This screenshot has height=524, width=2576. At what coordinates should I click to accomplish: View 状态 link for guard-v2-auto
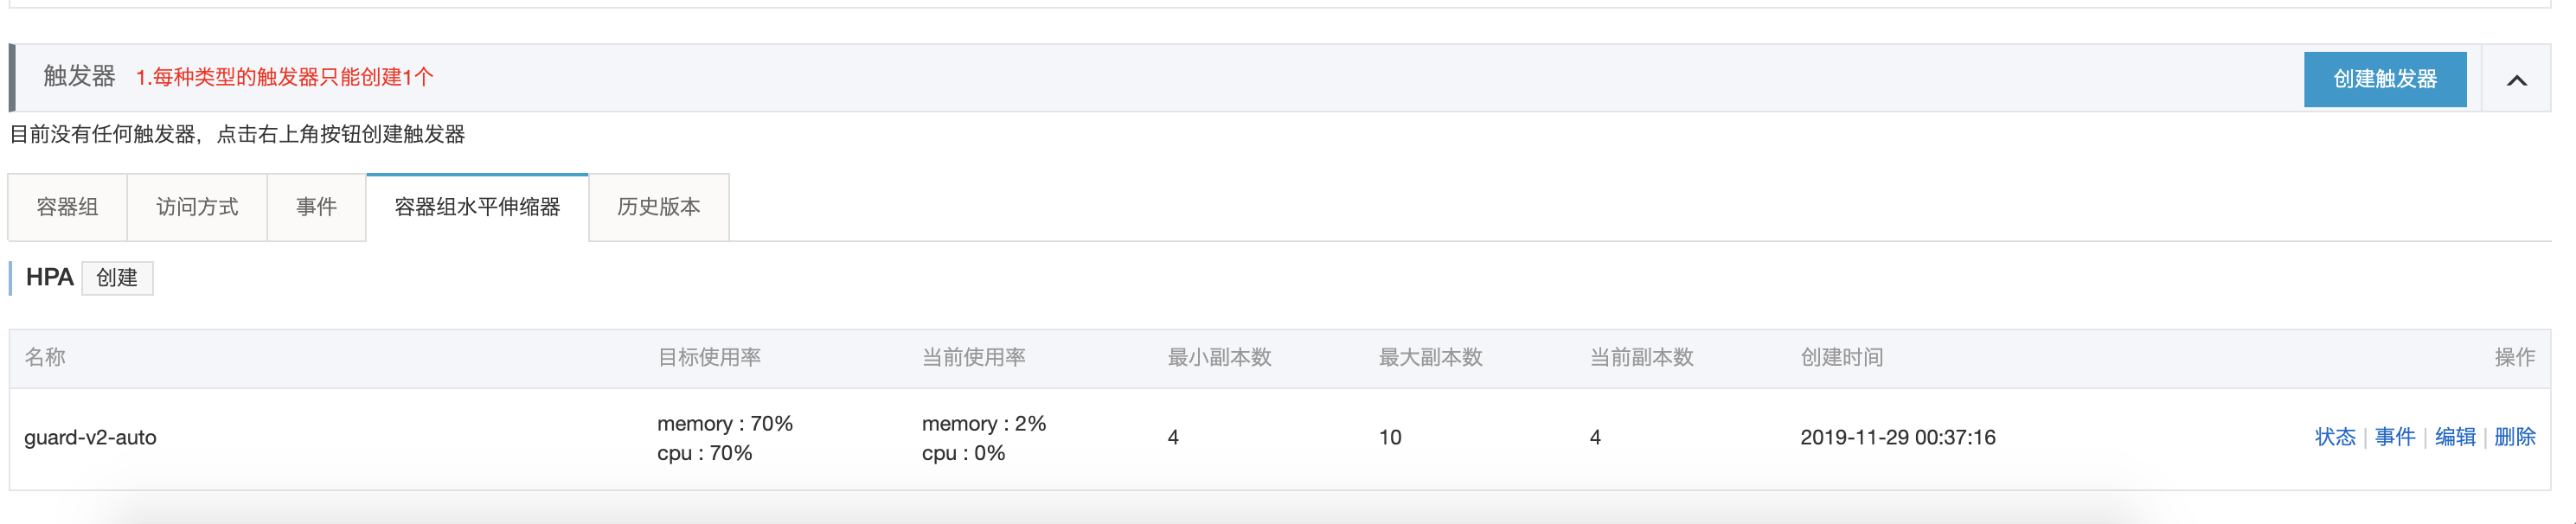[2334, 437]
